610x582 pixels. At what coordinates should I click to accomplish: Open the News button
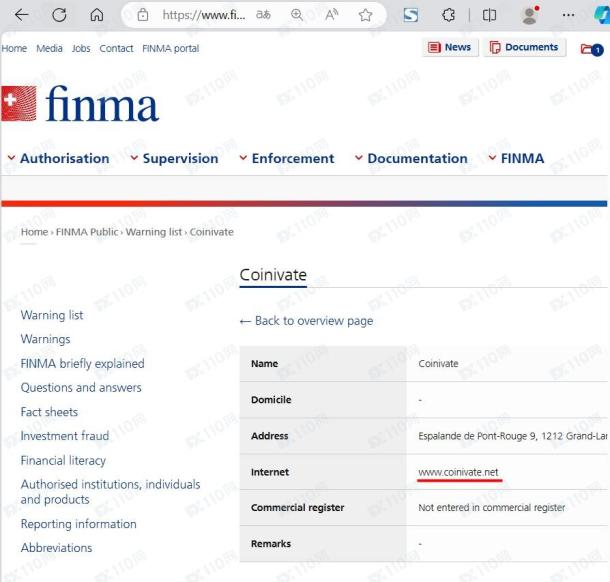coord(450,47)
